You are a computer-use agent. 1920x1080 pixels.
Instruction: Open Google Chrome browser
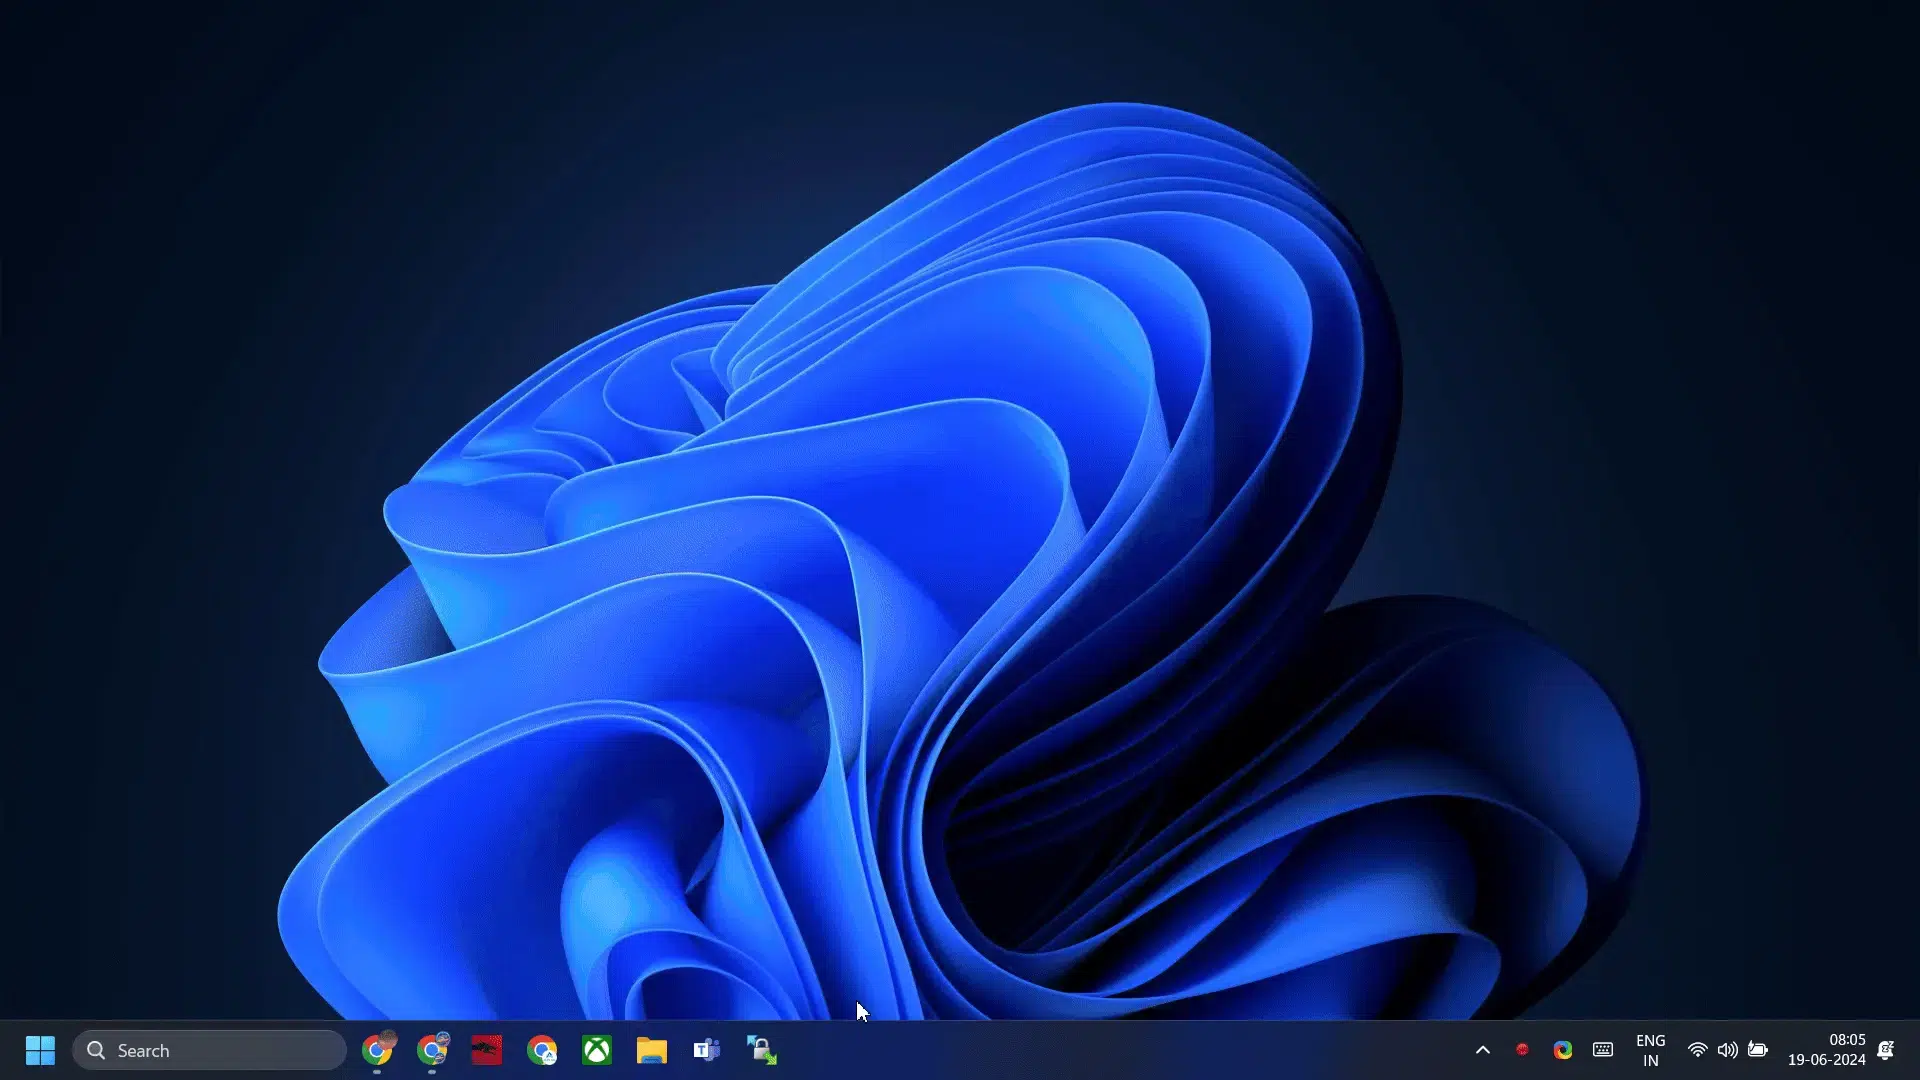[x=377, y=1050]
